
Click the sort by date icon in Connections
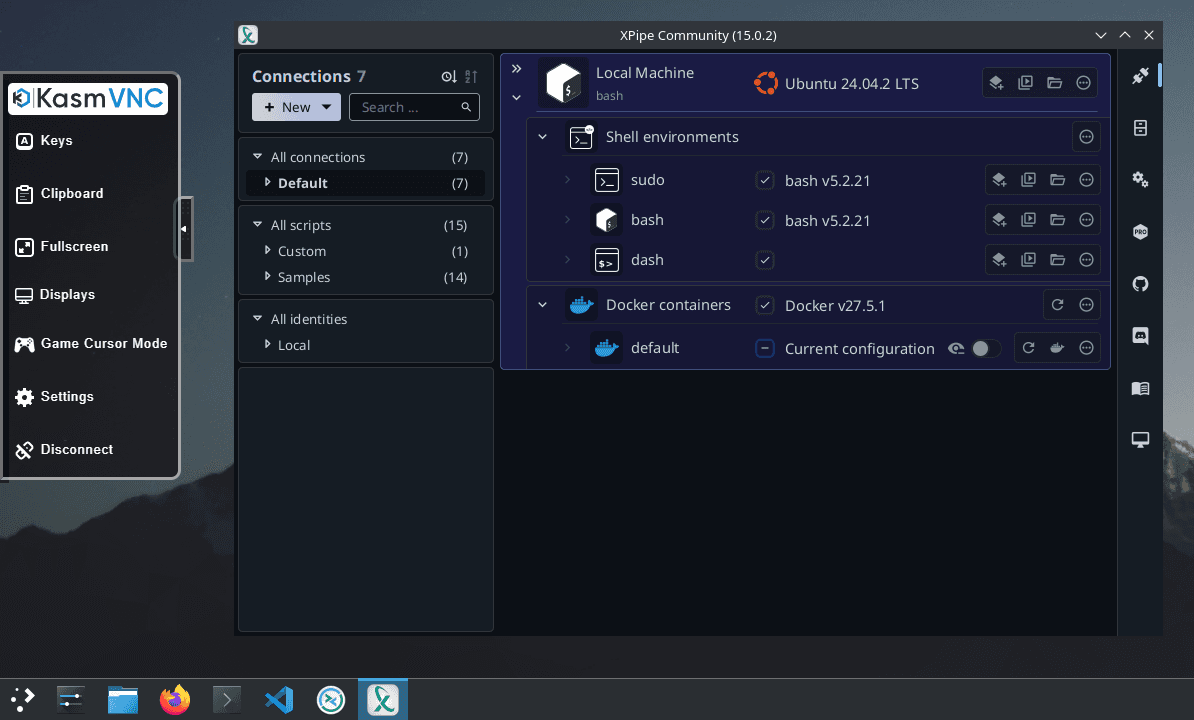[x=449, y=77]
